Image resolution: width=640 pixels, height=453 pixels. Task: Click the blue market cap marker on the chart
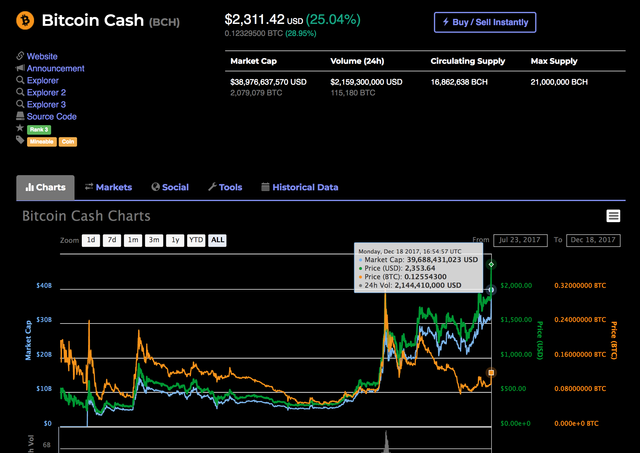(491, 290)
